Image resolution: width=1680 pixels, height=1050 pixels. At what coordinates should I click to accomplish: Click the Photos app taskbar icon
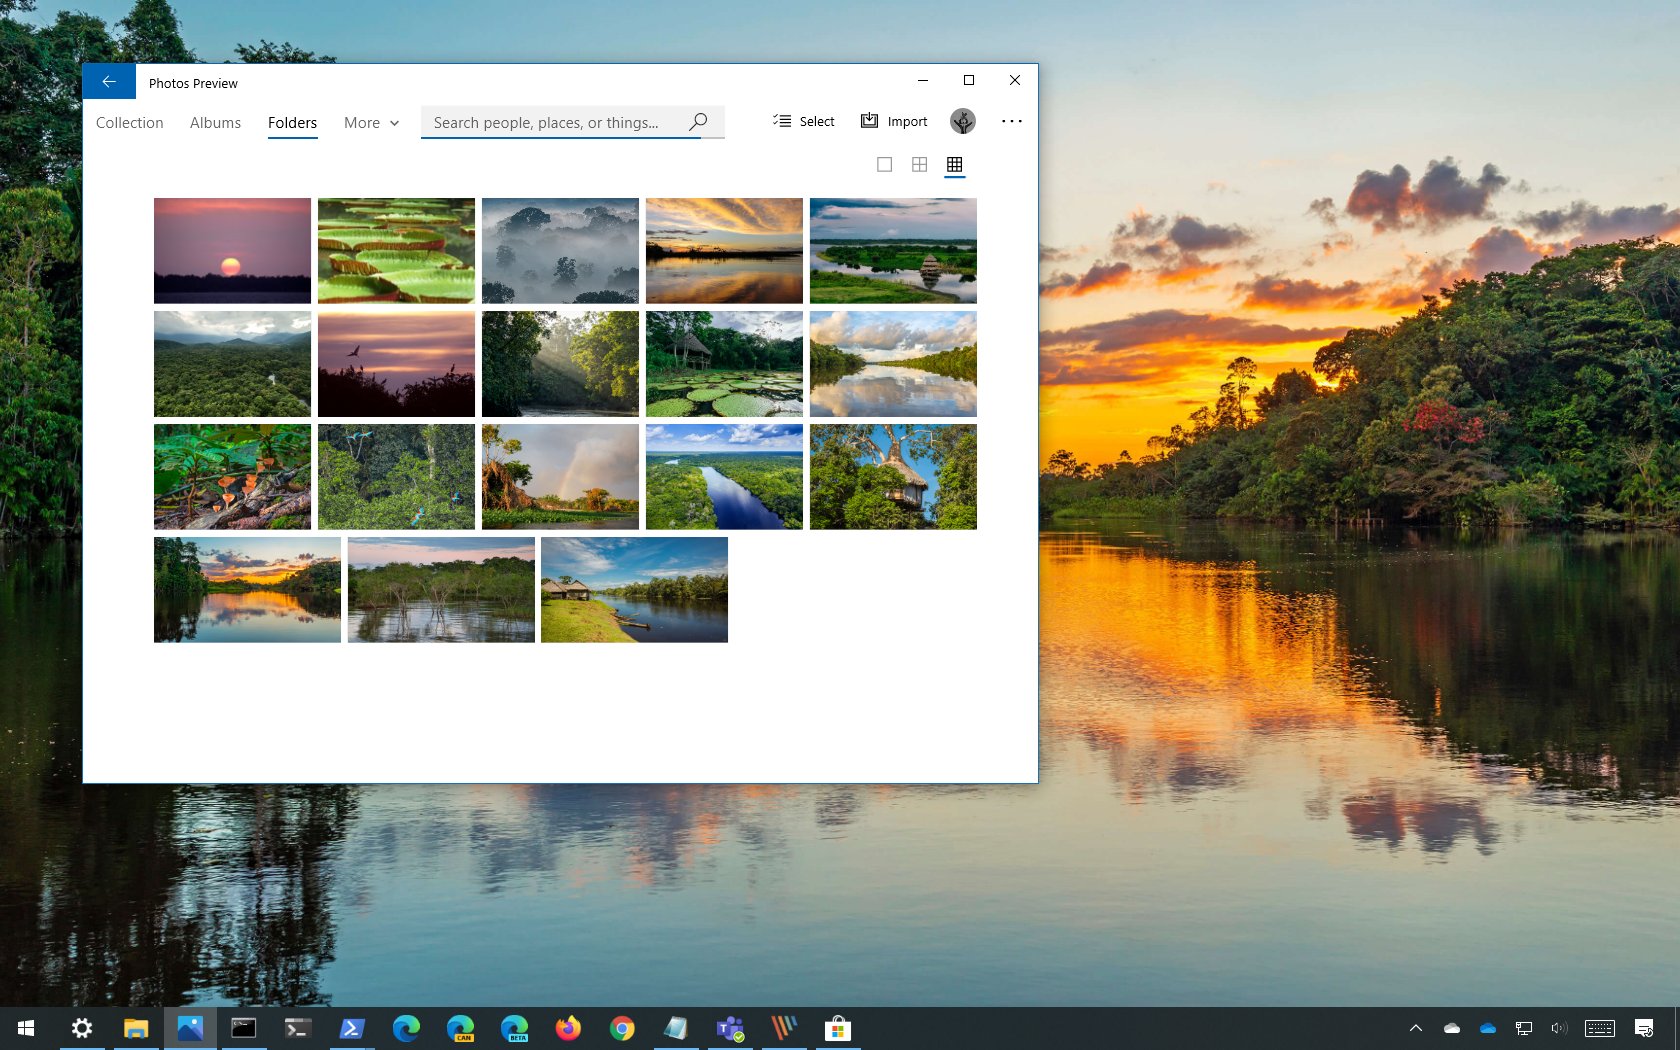coord(190,1028)
